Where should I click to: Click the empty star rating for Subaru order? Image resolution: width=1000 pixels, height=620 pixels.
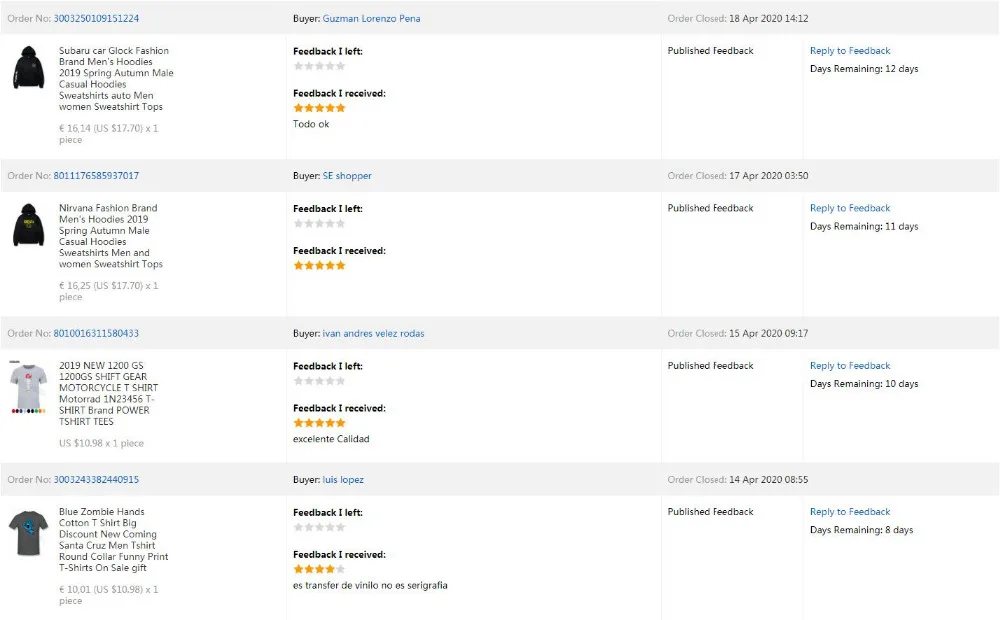319,66
